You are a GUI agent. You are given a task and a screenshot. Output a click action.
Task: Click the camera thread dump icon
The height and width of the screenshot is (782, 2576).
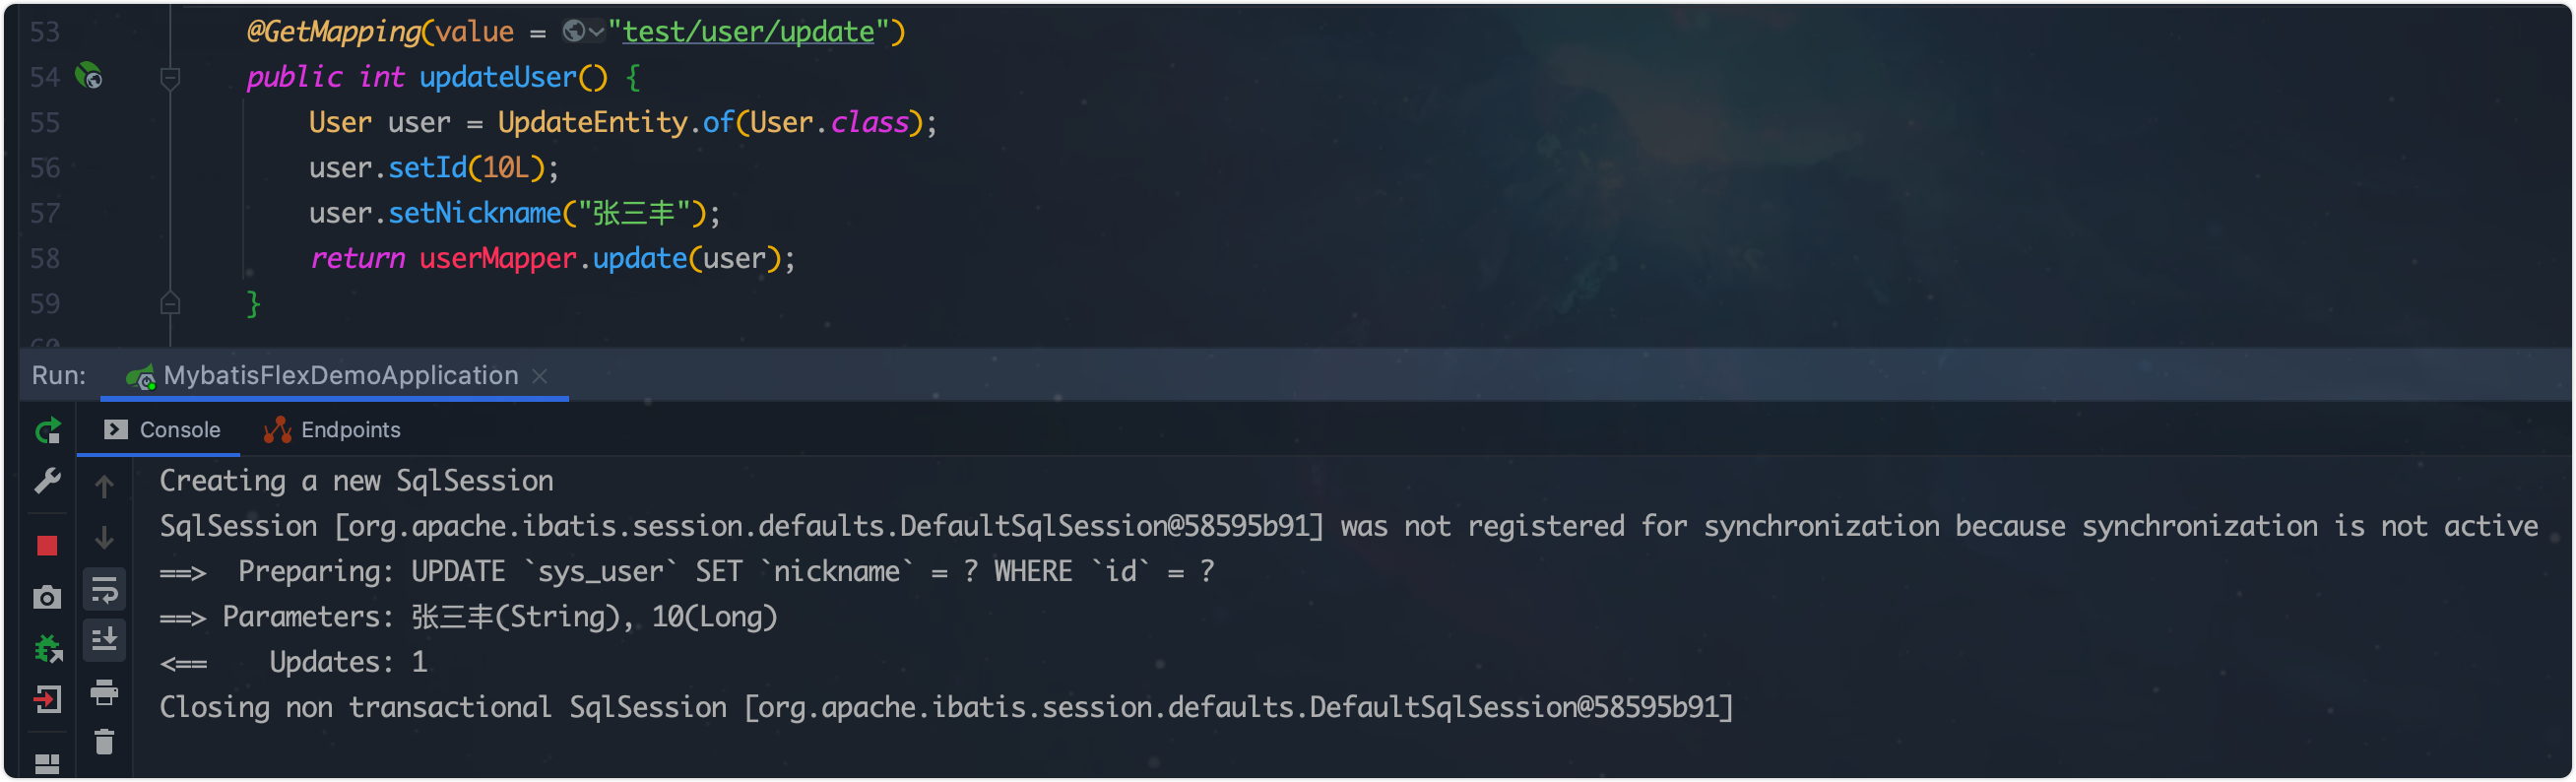(x=47, y=597)
